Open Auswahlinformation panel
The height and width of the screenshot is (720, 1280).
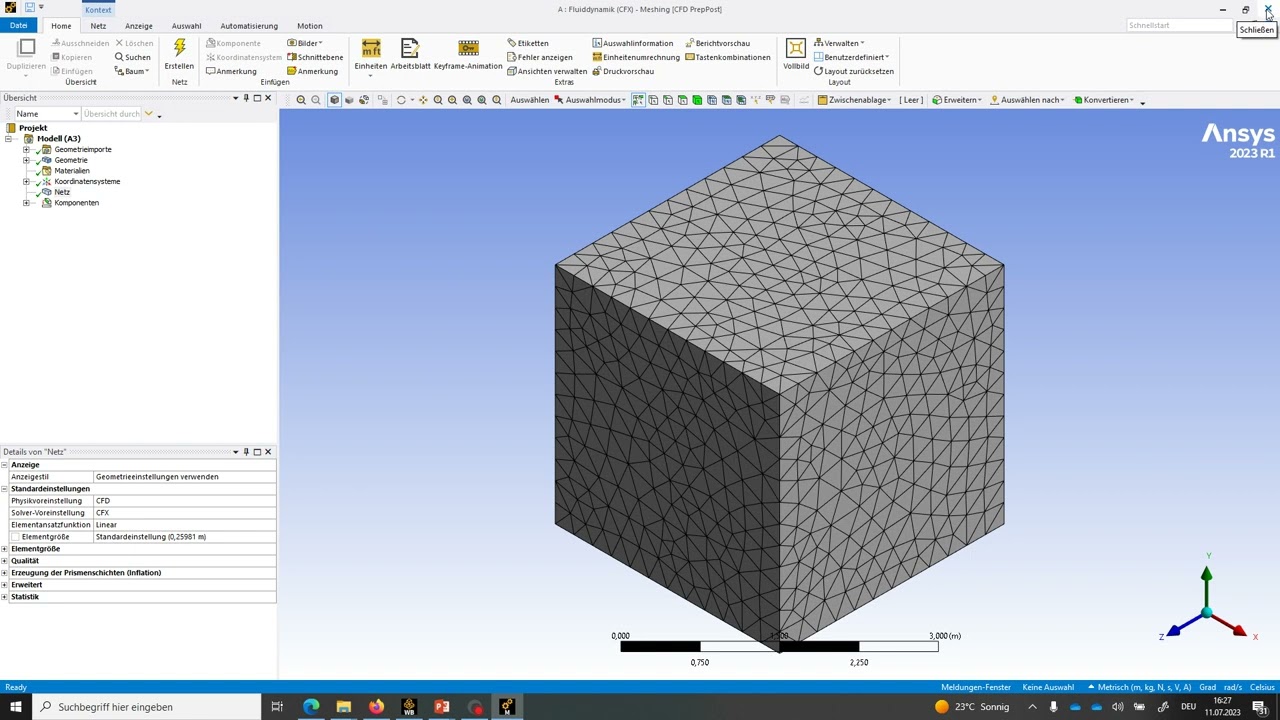(x=633, y=43)
